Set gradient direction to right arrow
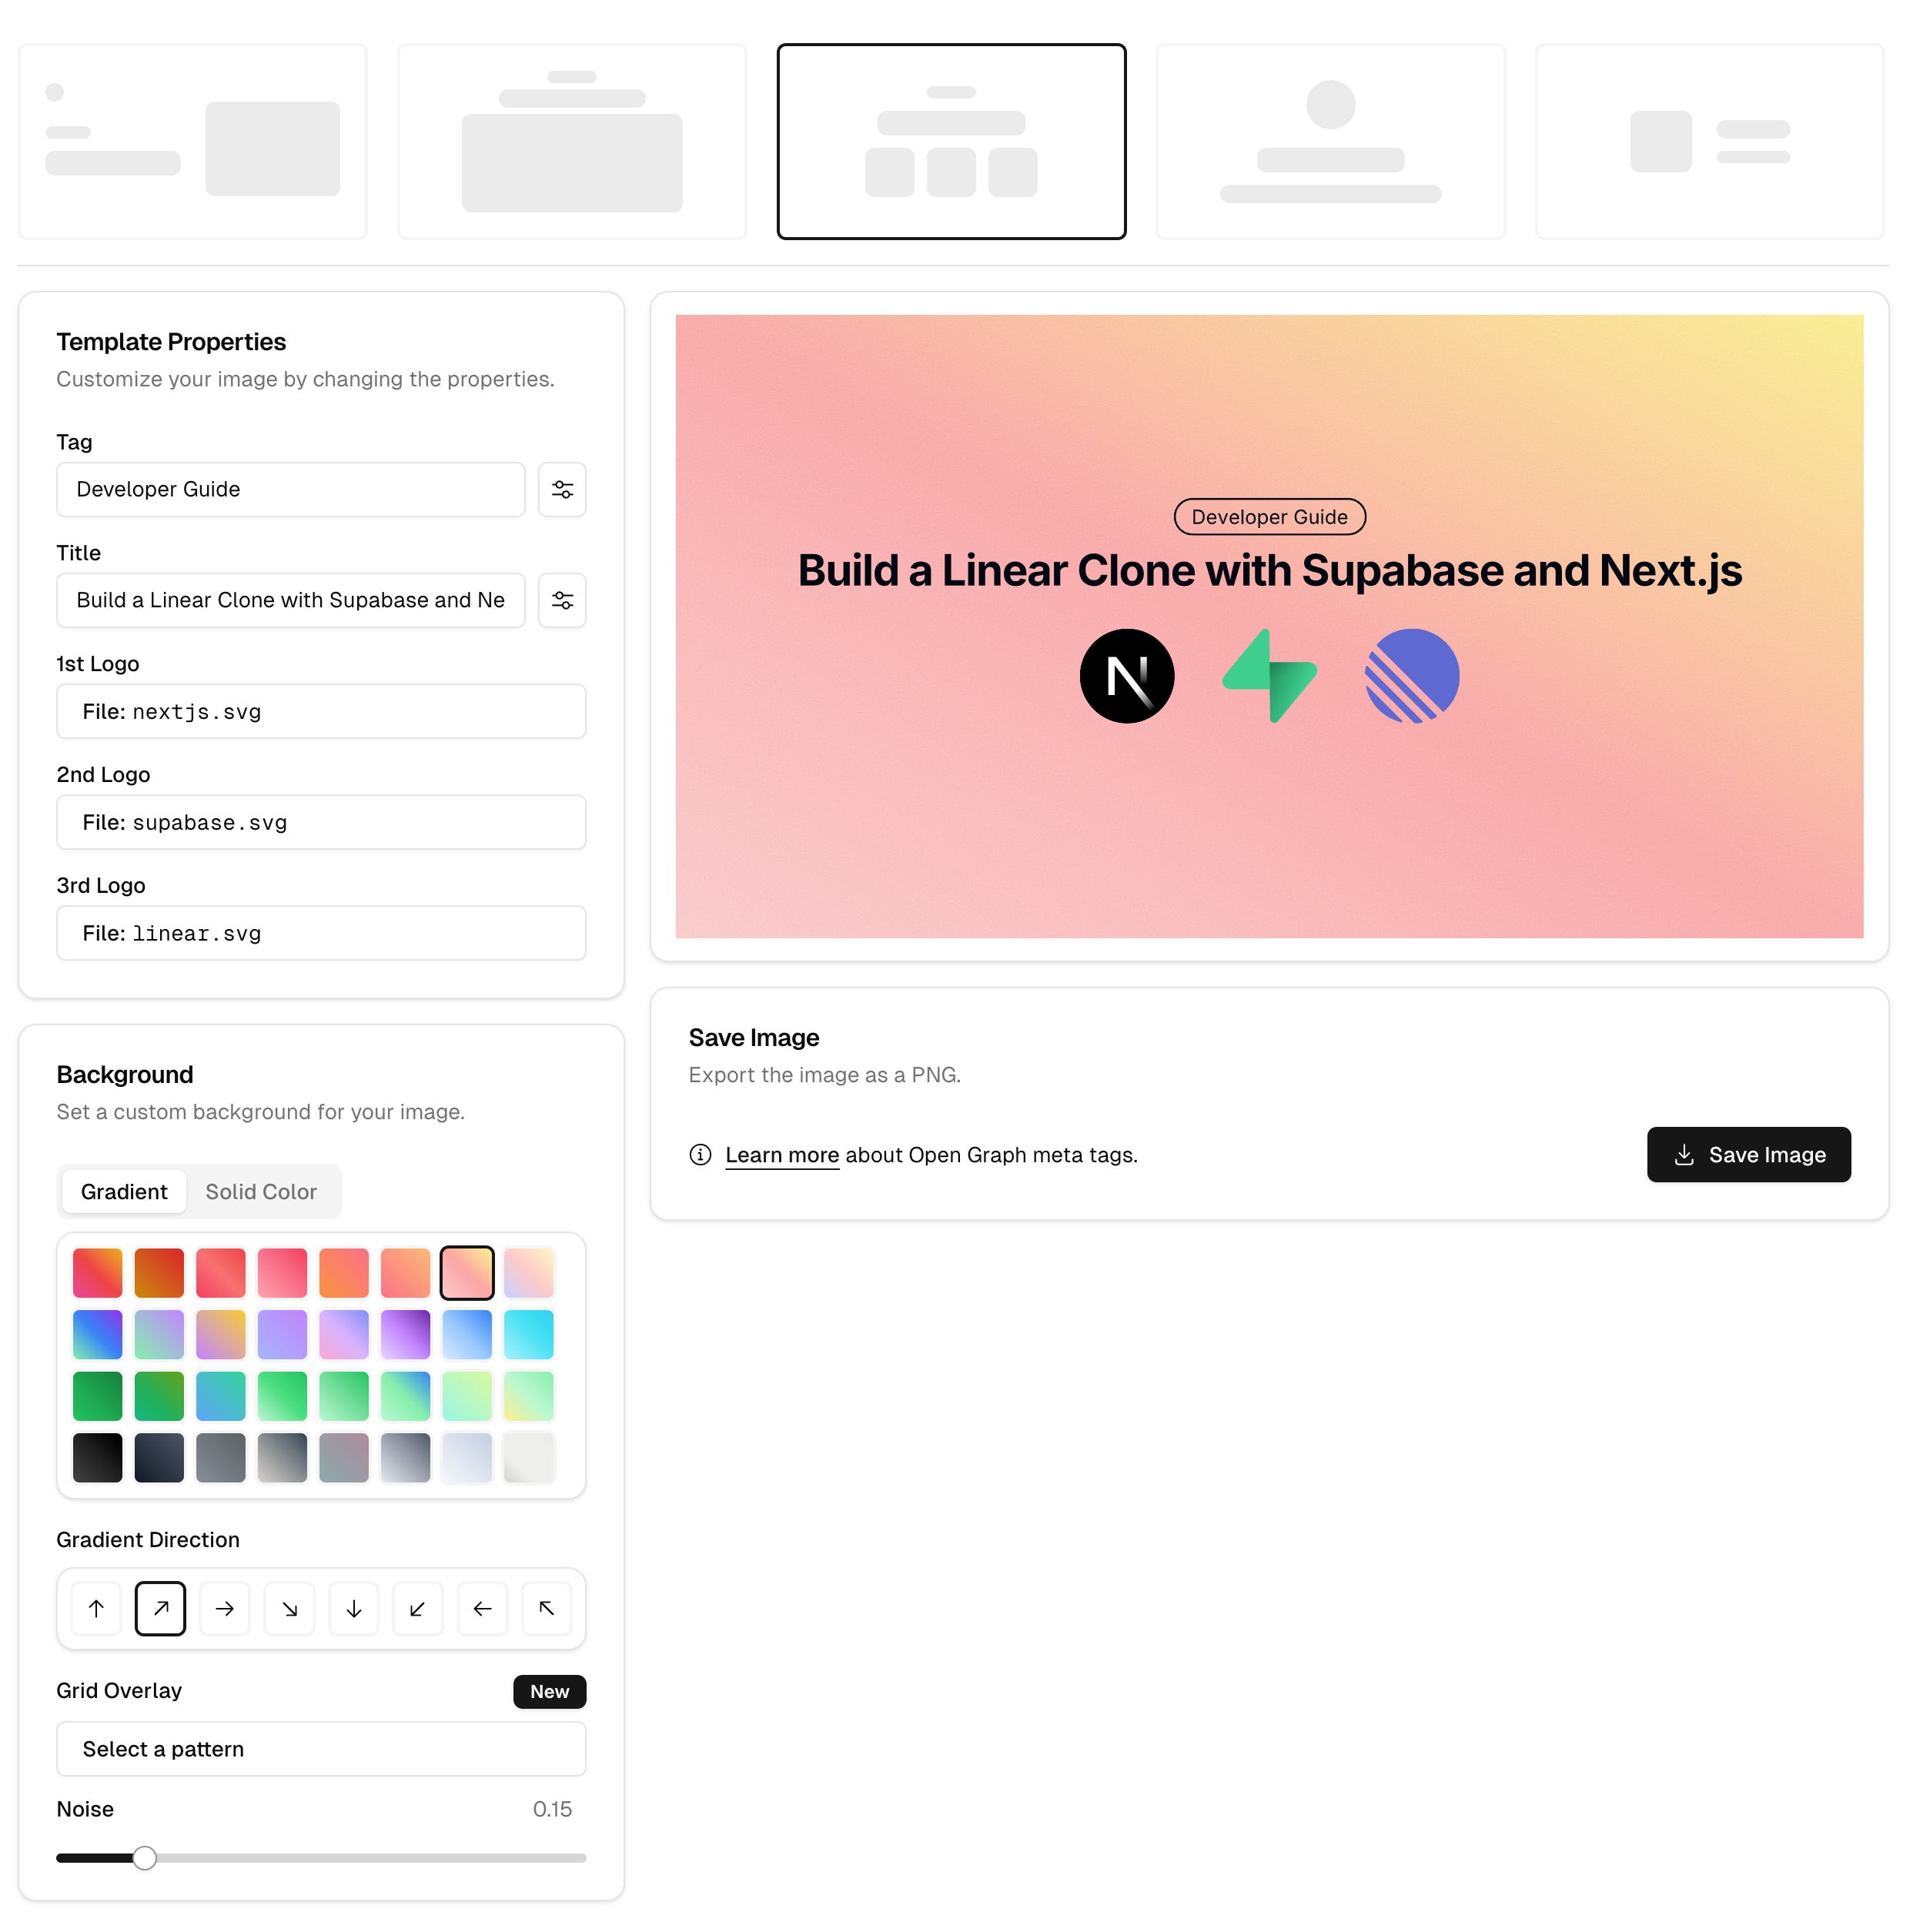Screen dimensions: 1913x1932 (x=225, y=1608)
